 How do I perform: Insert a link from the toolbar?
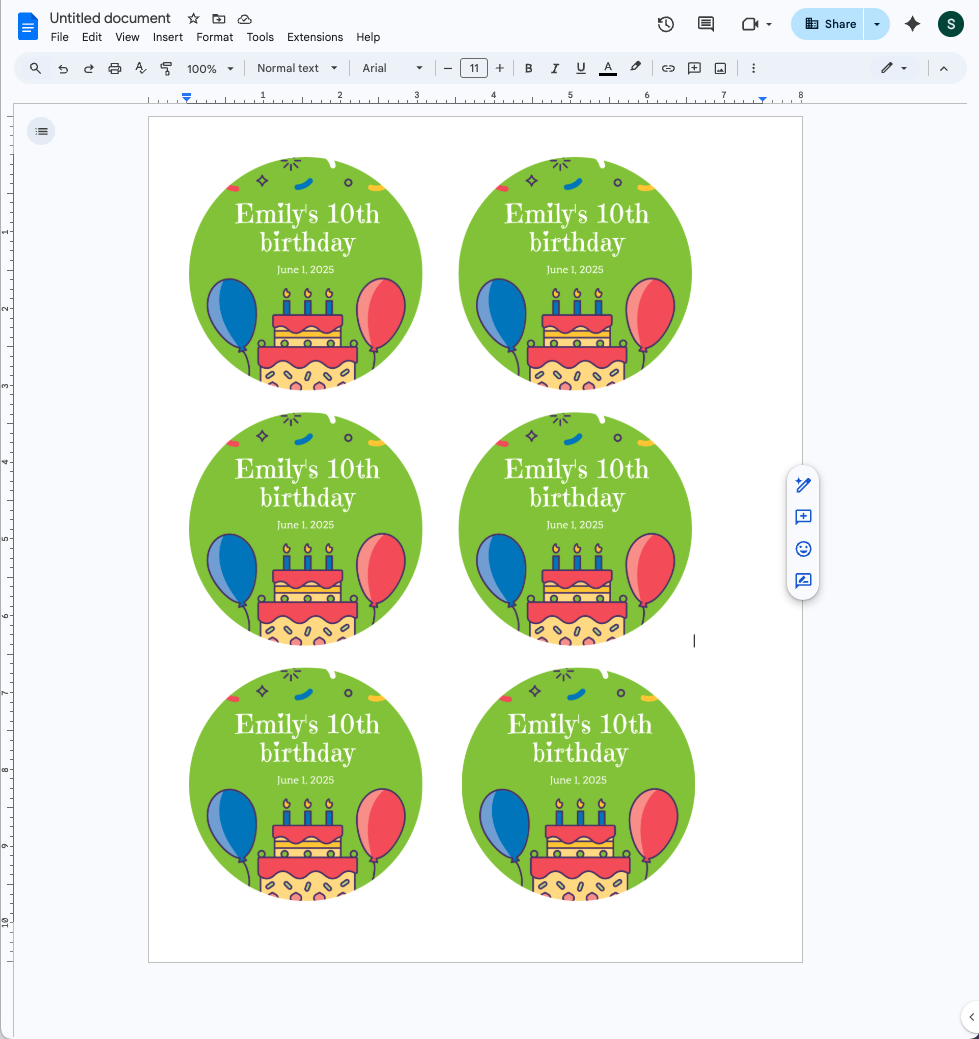(667, 68)
